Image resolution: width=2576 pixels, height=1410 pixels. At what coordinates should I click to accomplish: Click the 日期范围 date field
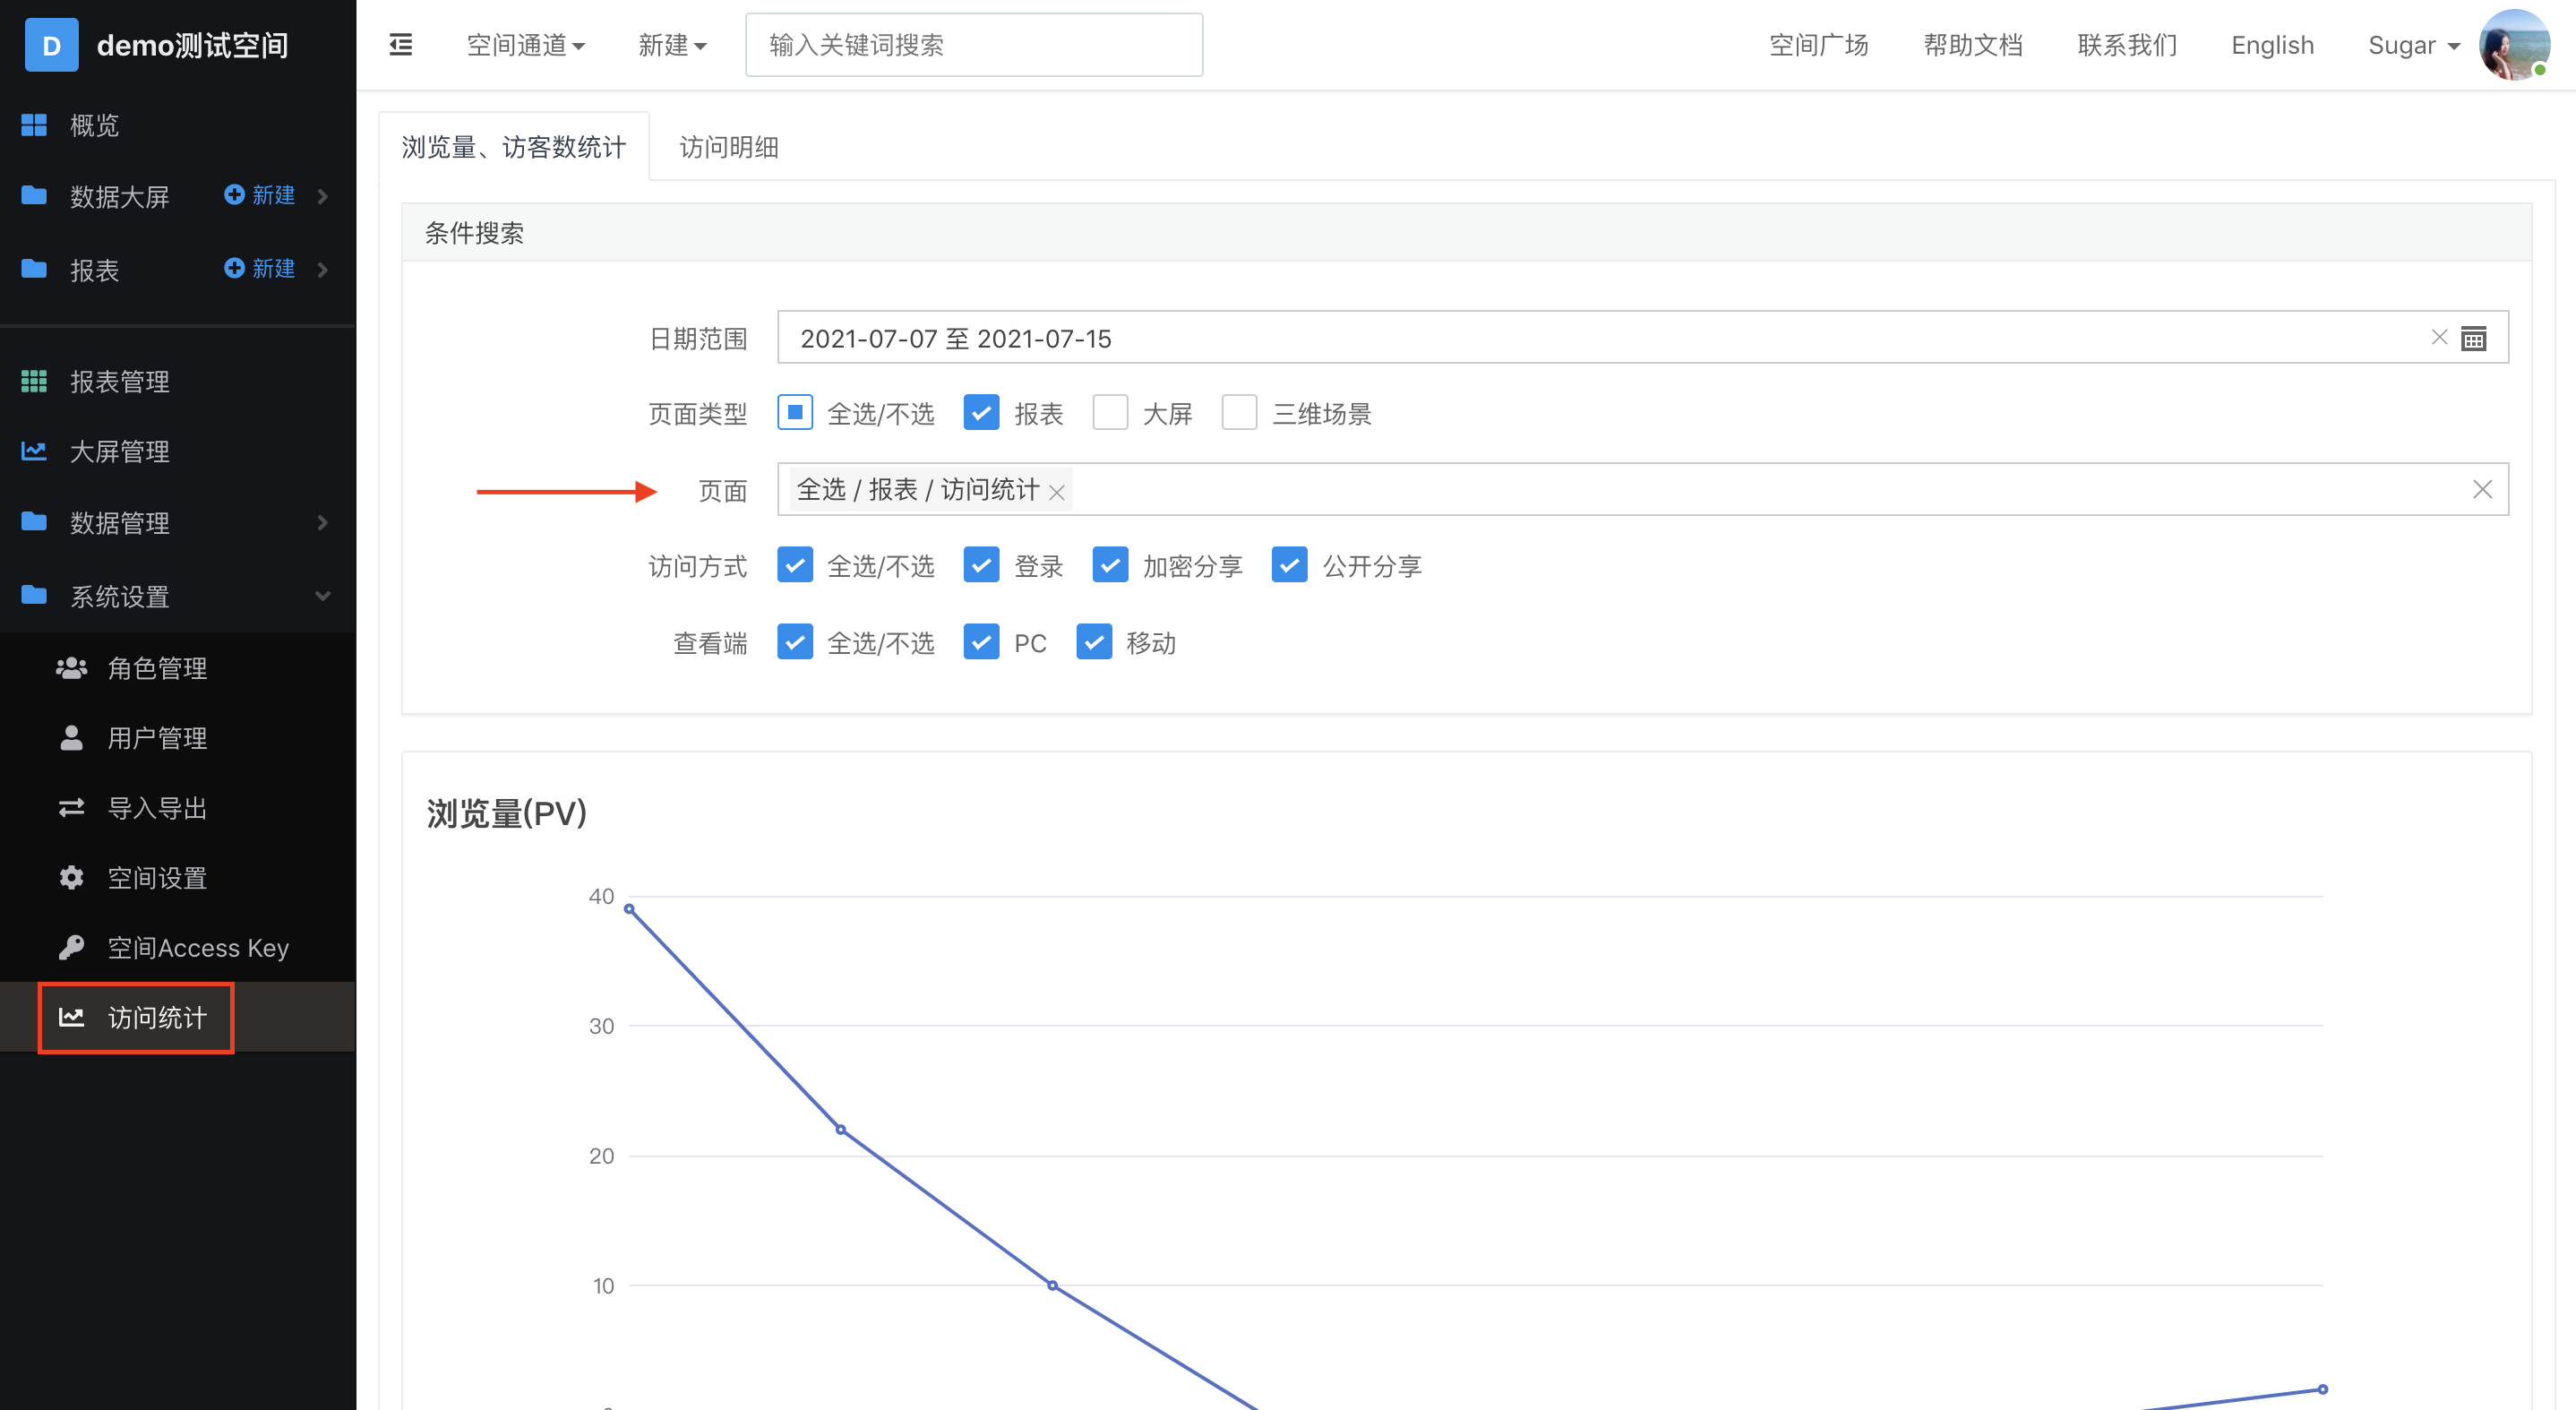point(1642,338)
